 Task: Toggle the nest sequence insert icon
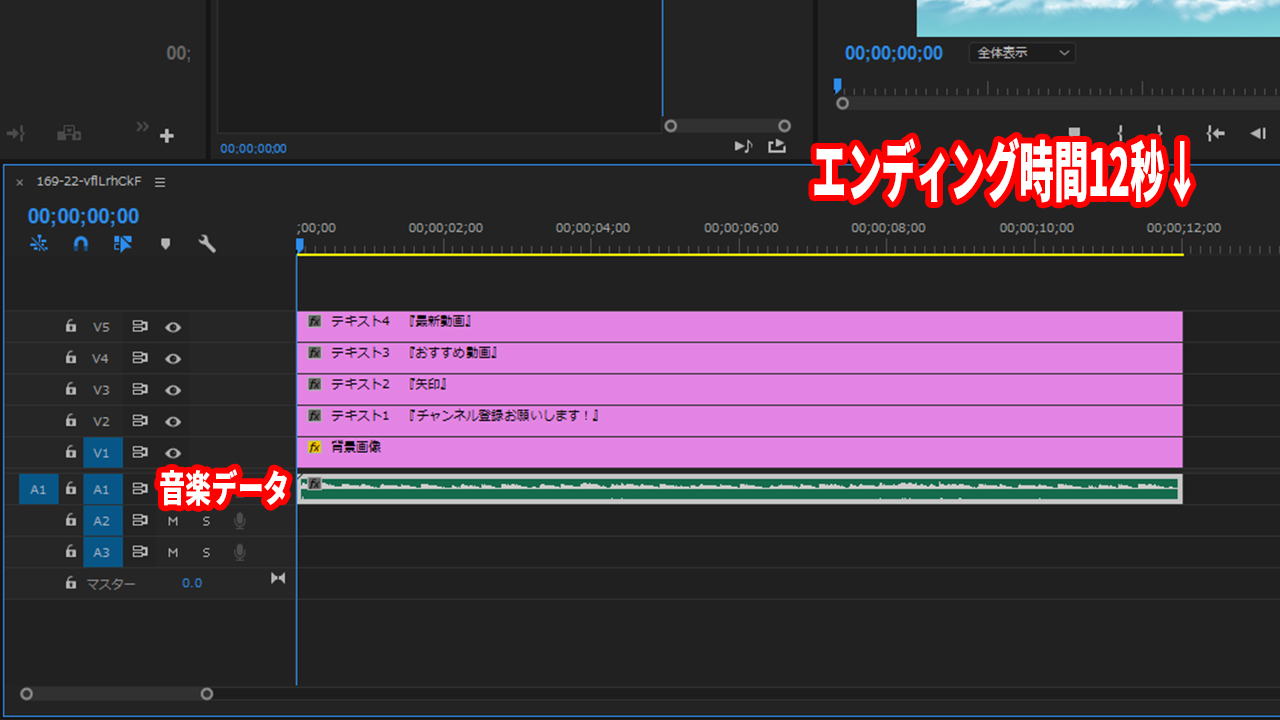tap(39, 244)
